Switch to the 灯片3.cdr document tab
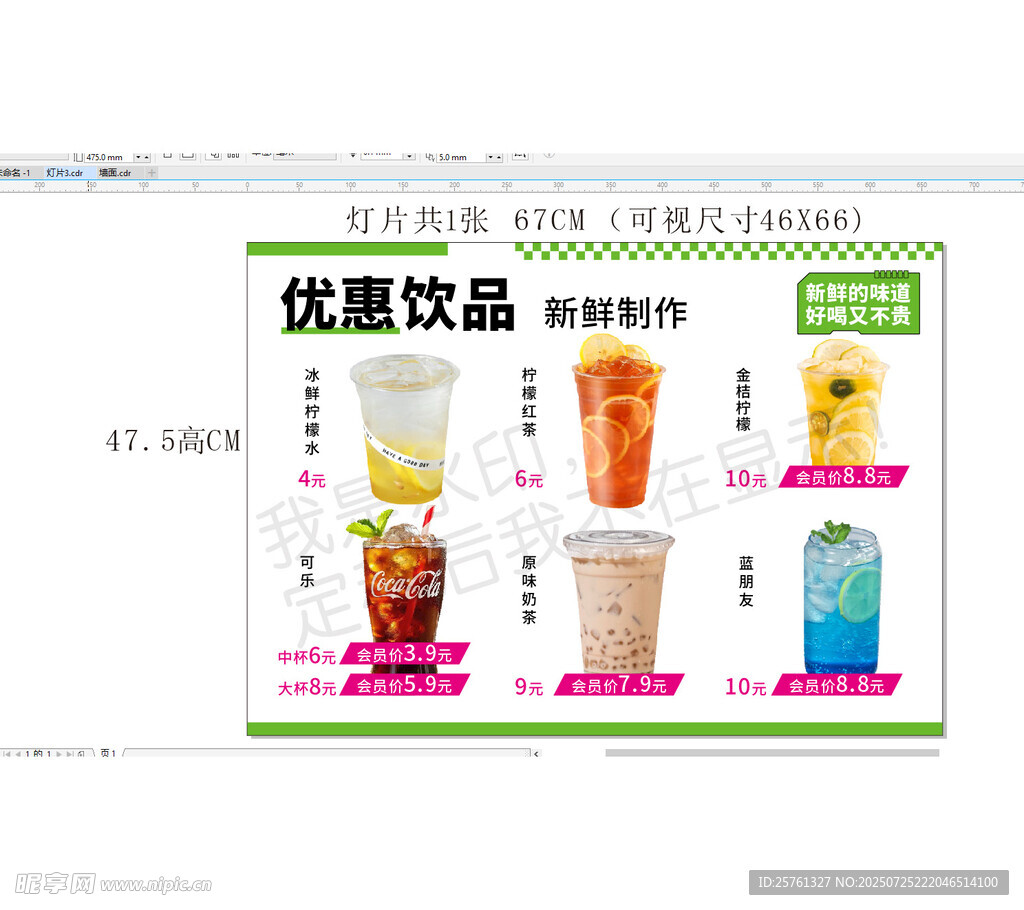The image size is (1024, 910). click(64, 173)
